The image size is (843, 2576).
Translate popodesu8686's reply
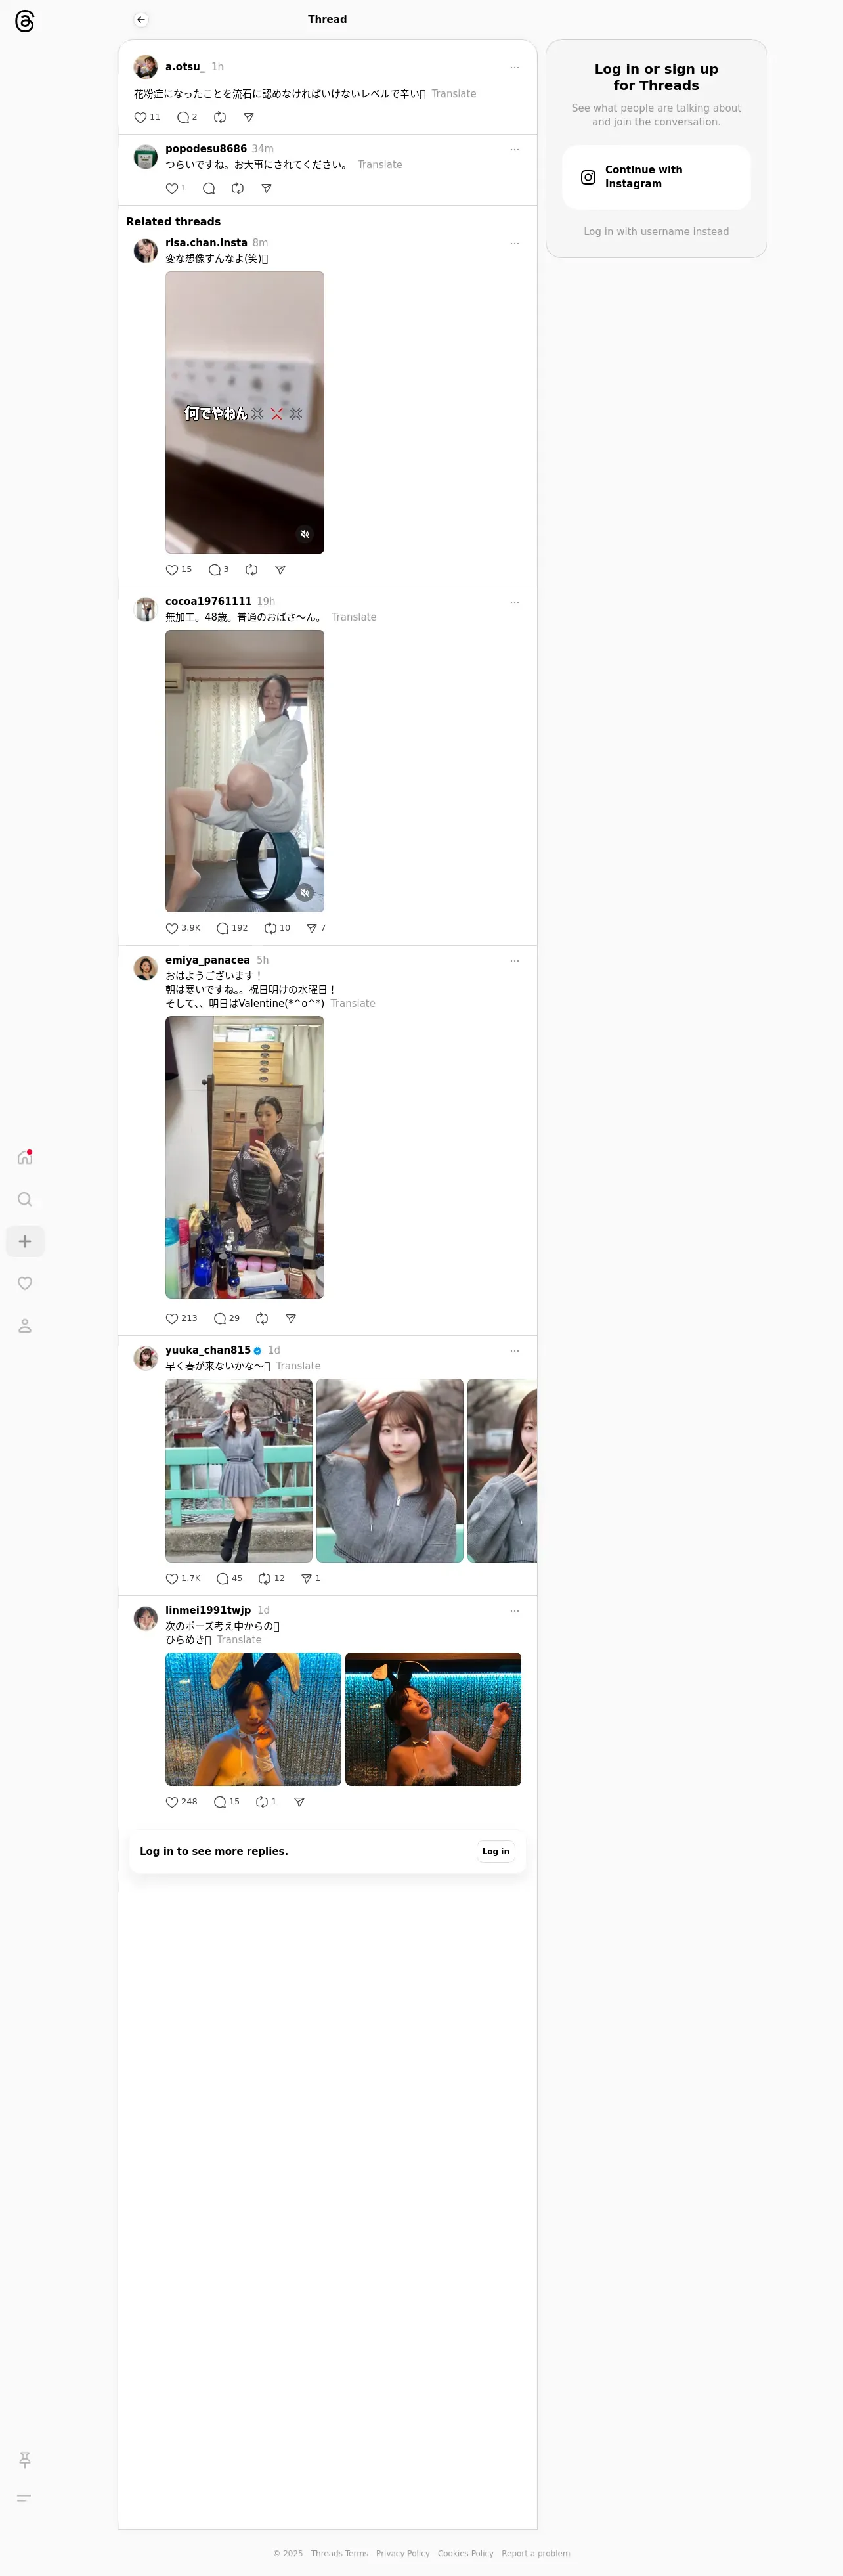pos(380,165)
